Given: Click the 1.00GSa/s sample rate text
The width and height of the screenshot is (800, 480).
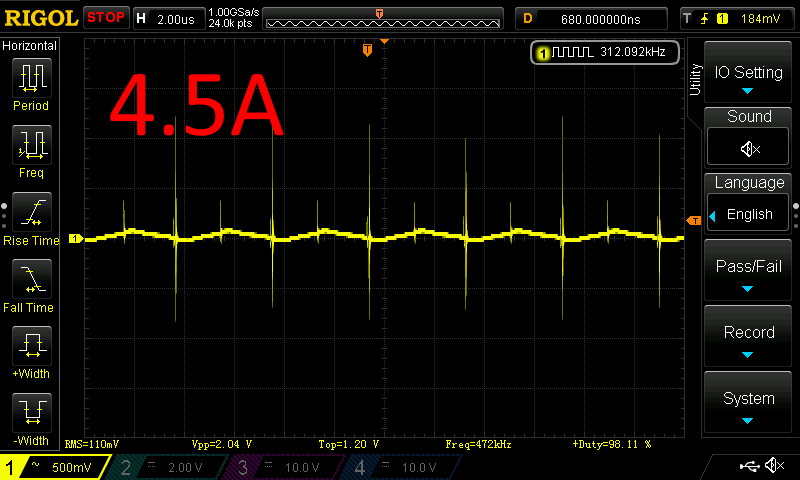Looking at the screenshot, I should coord(234,12).
